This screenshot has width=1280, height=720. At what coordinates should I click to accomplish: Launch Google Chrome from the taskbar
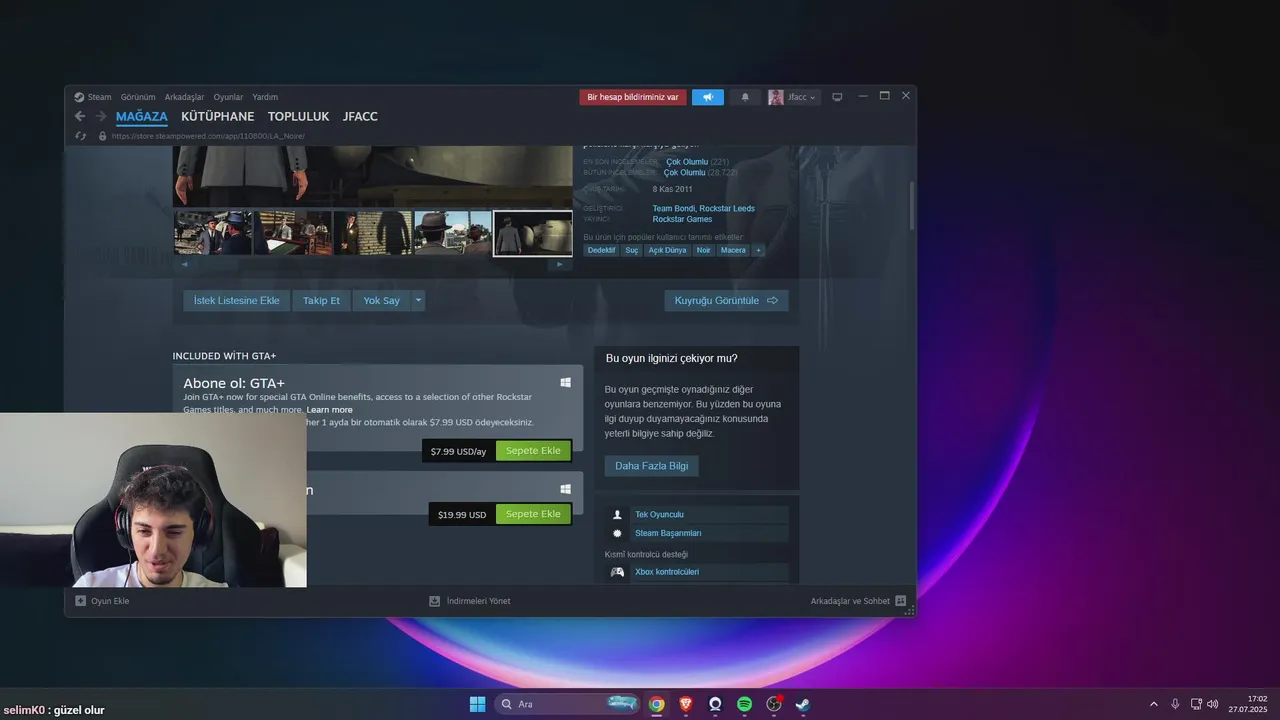click(656, 704)
